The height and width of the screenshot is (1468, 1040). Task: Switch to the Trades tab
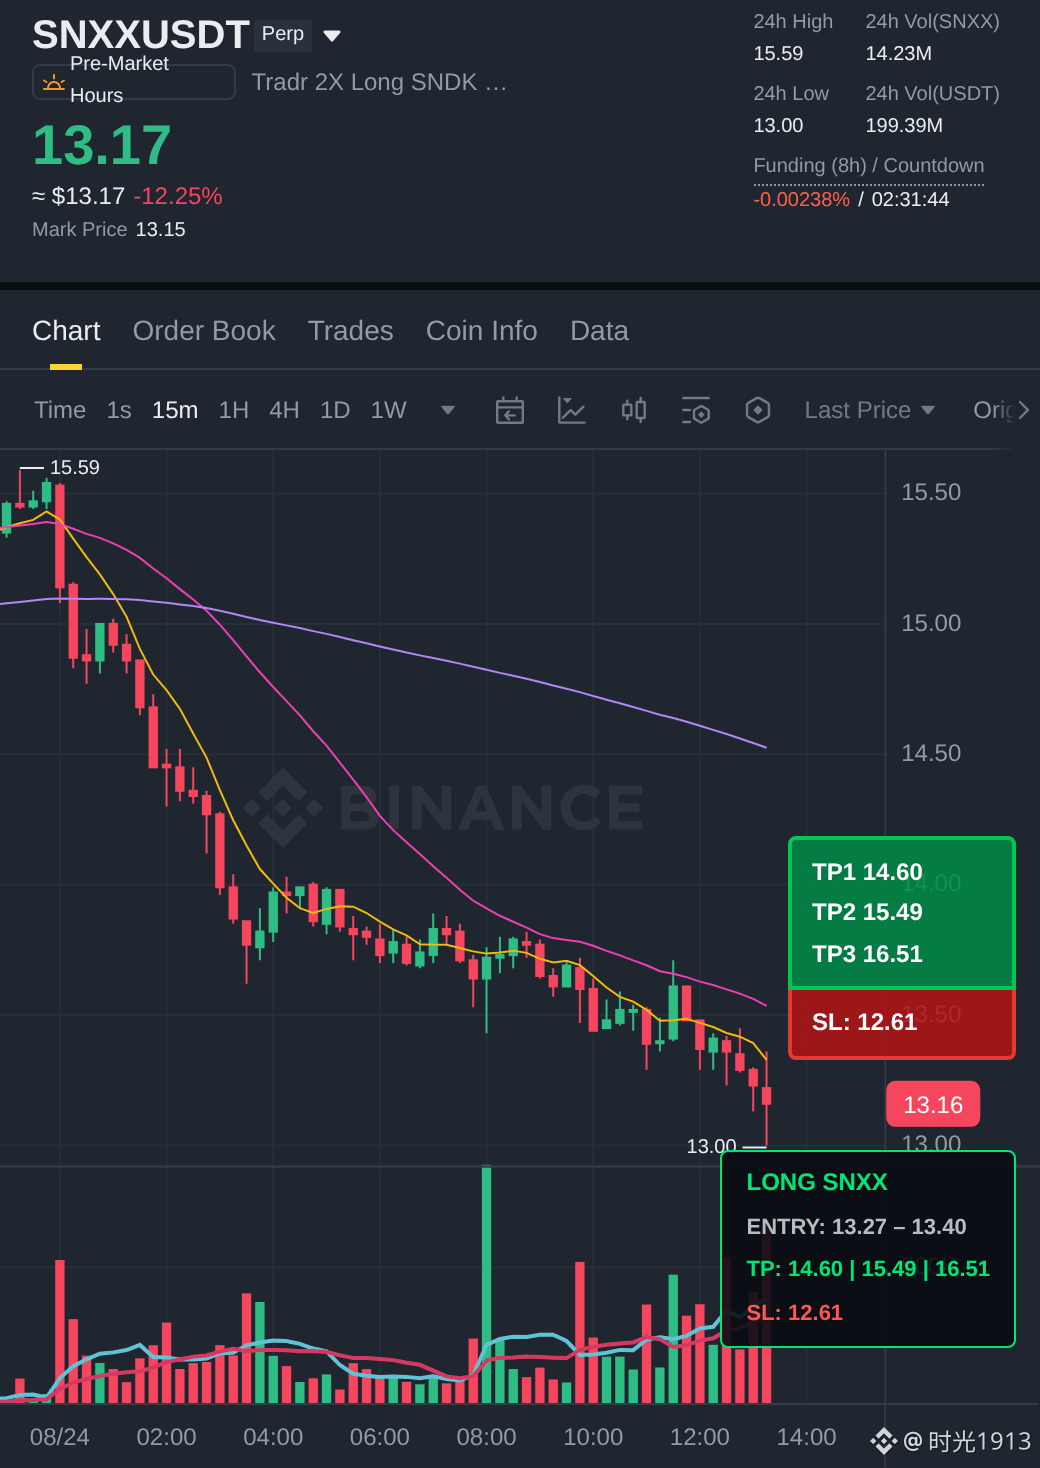(351, 331)
